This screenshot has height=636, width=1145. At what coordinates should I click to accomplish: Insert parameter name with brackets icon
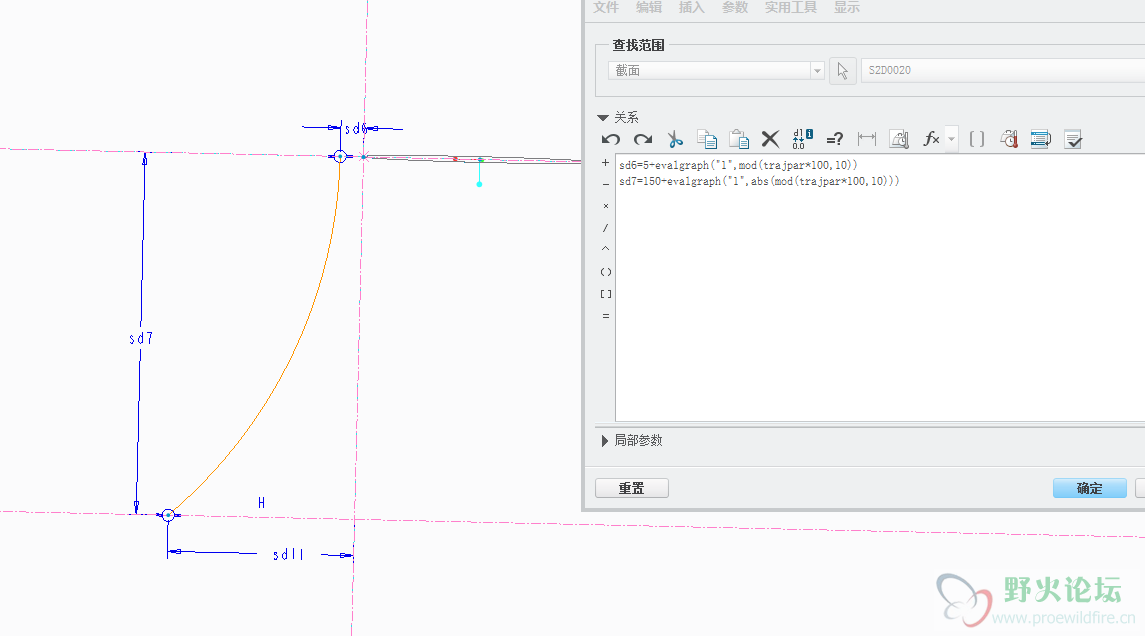(976, 139)
